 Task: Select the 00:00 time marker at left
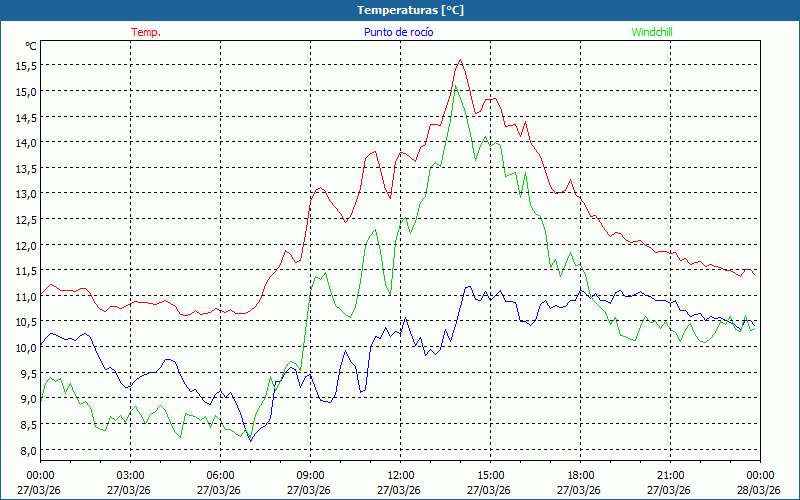click(x=40, y=475)
